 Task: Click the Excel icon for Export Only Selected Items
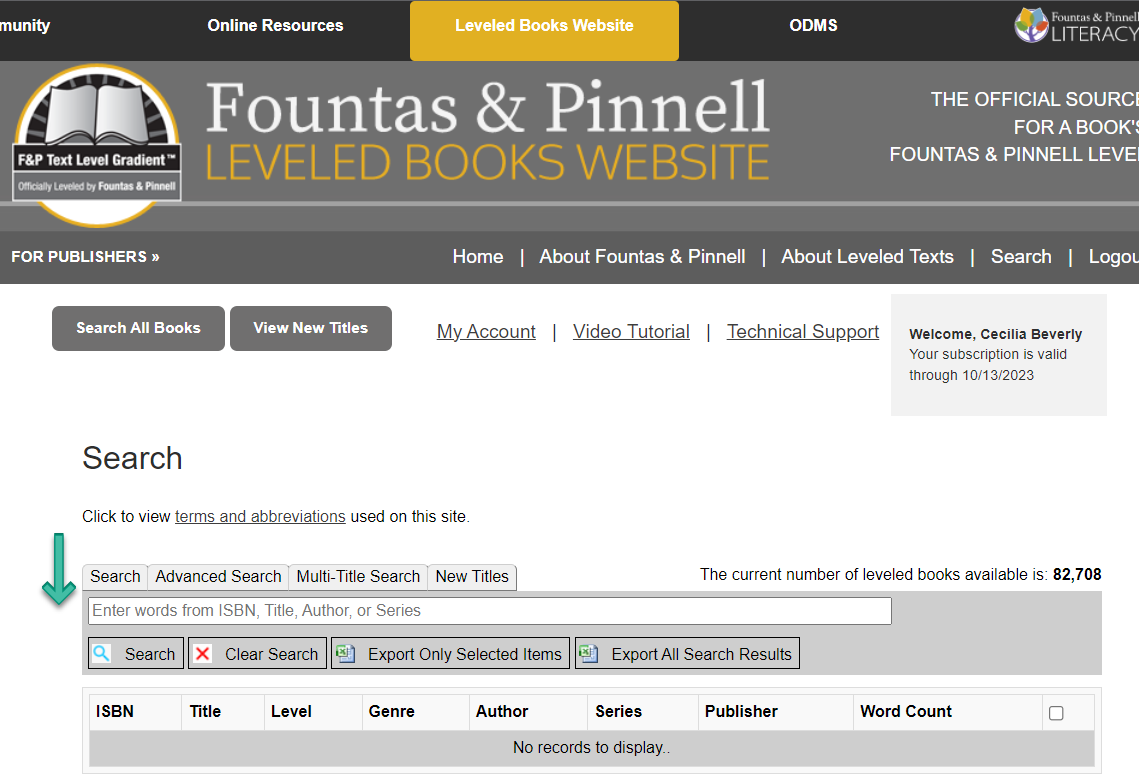(x=346, y=654)
